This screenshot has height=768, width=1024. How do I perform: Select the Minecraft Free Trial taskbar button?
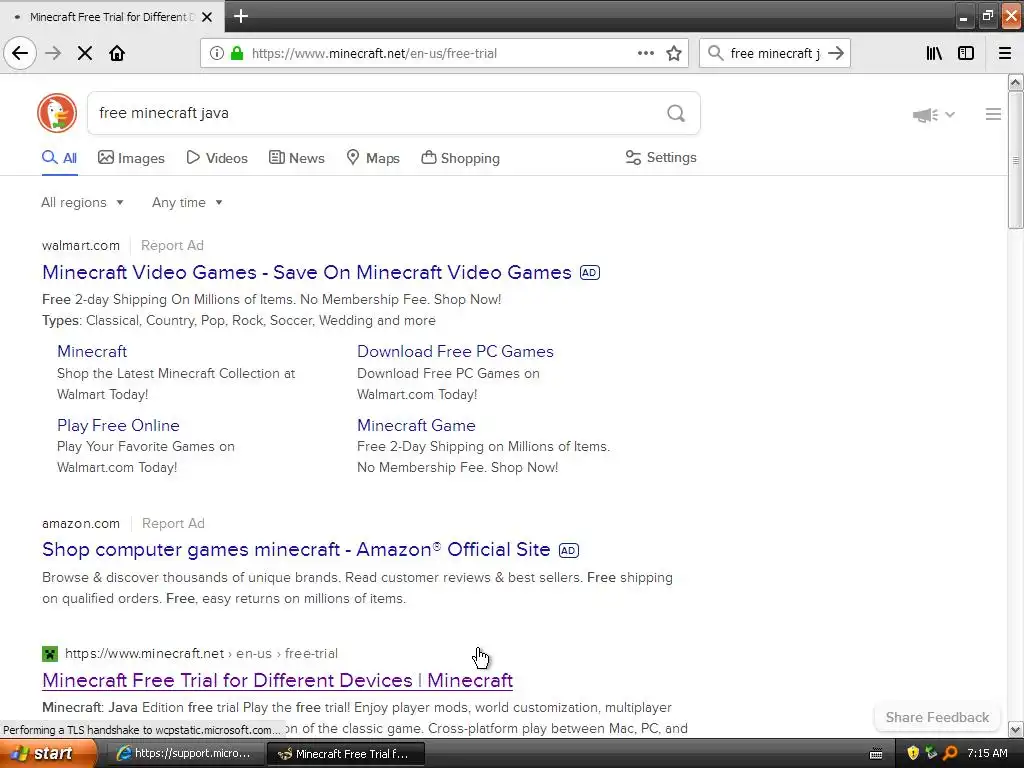pos(345,754)
